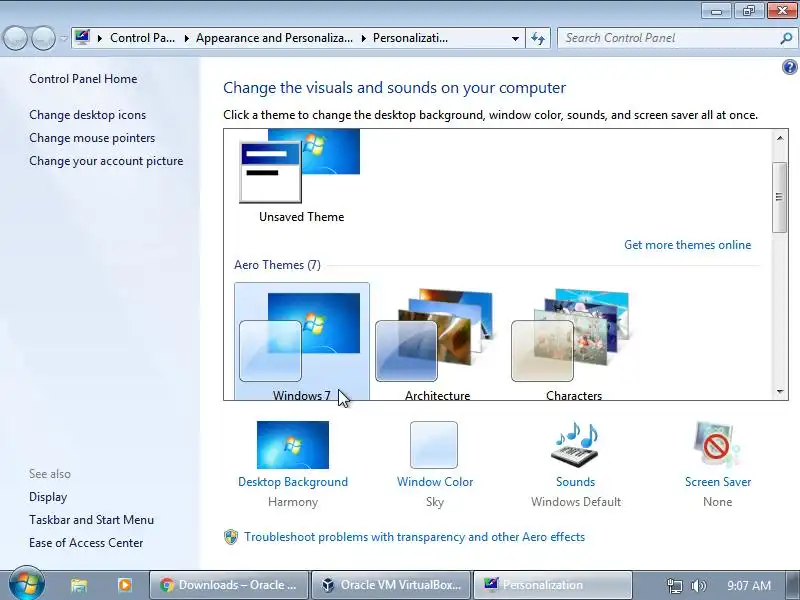The image size is (800, 600).
Task: Click the theme list scroll up arrow
Action: pyautogui.click(x=780, y=138)
